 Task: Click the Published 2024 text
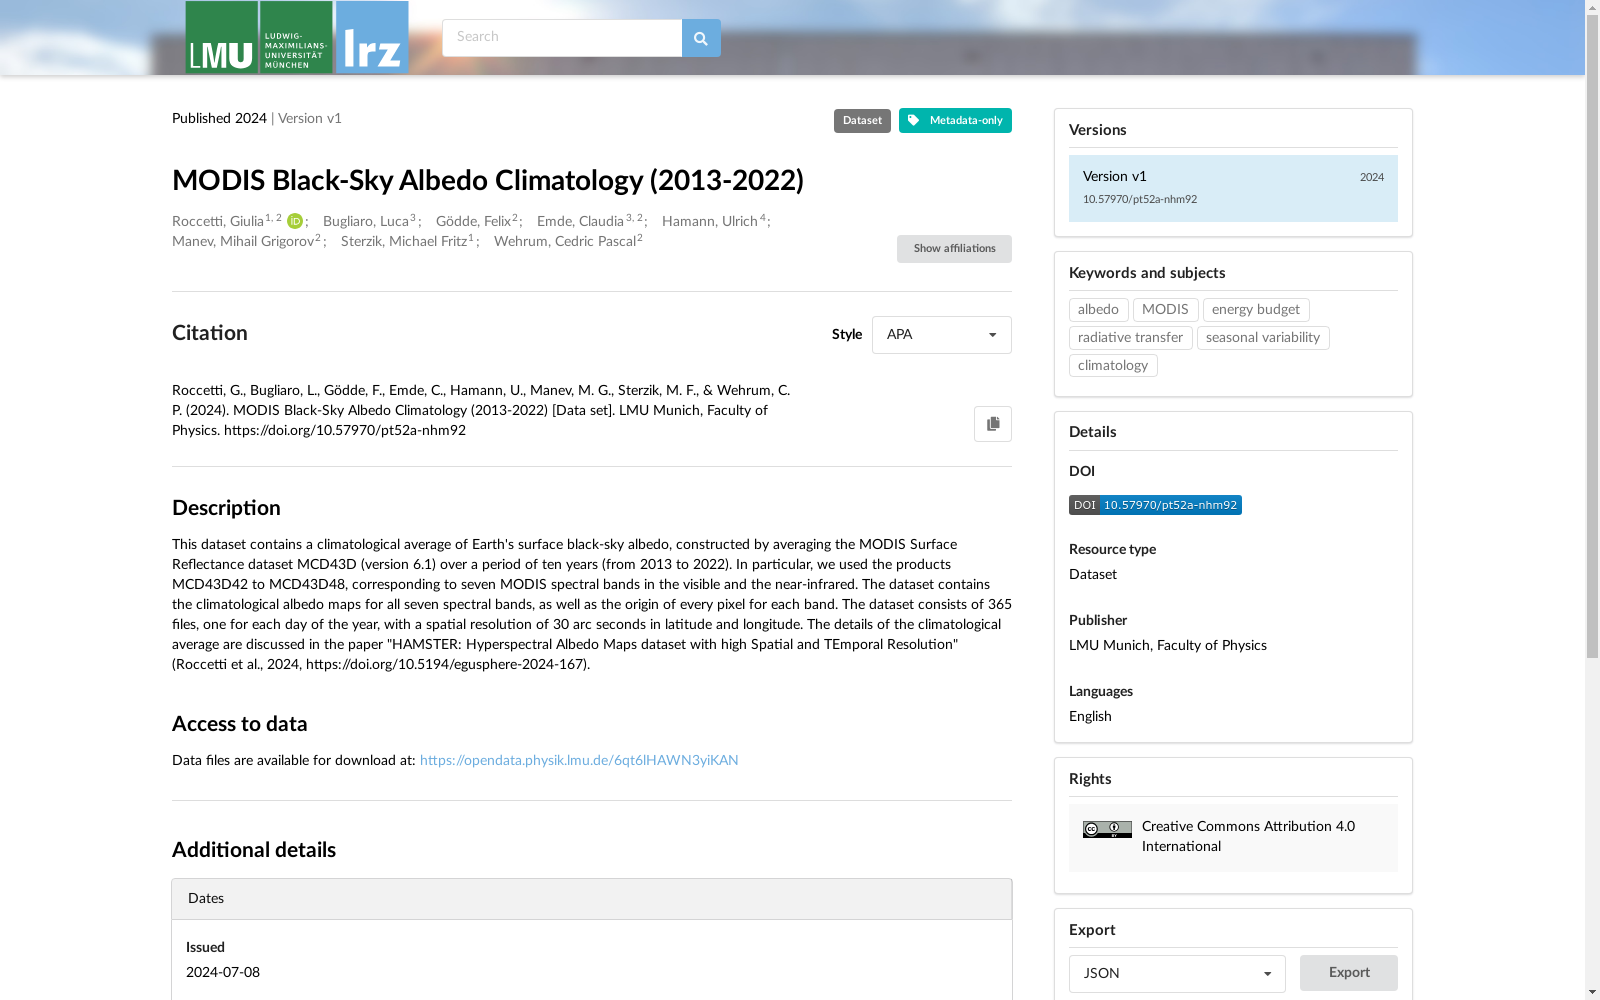[x=219, y=119]
